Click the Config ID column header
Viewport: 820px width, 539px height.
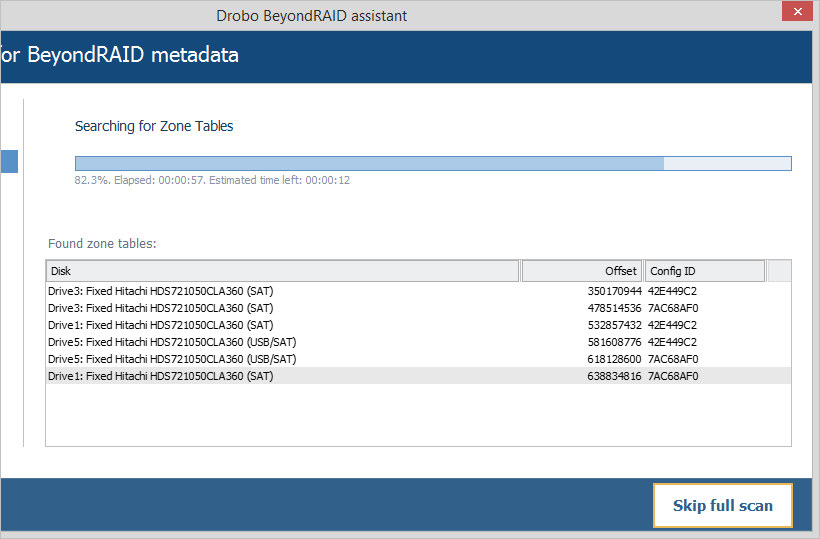[x=704, y=271]
